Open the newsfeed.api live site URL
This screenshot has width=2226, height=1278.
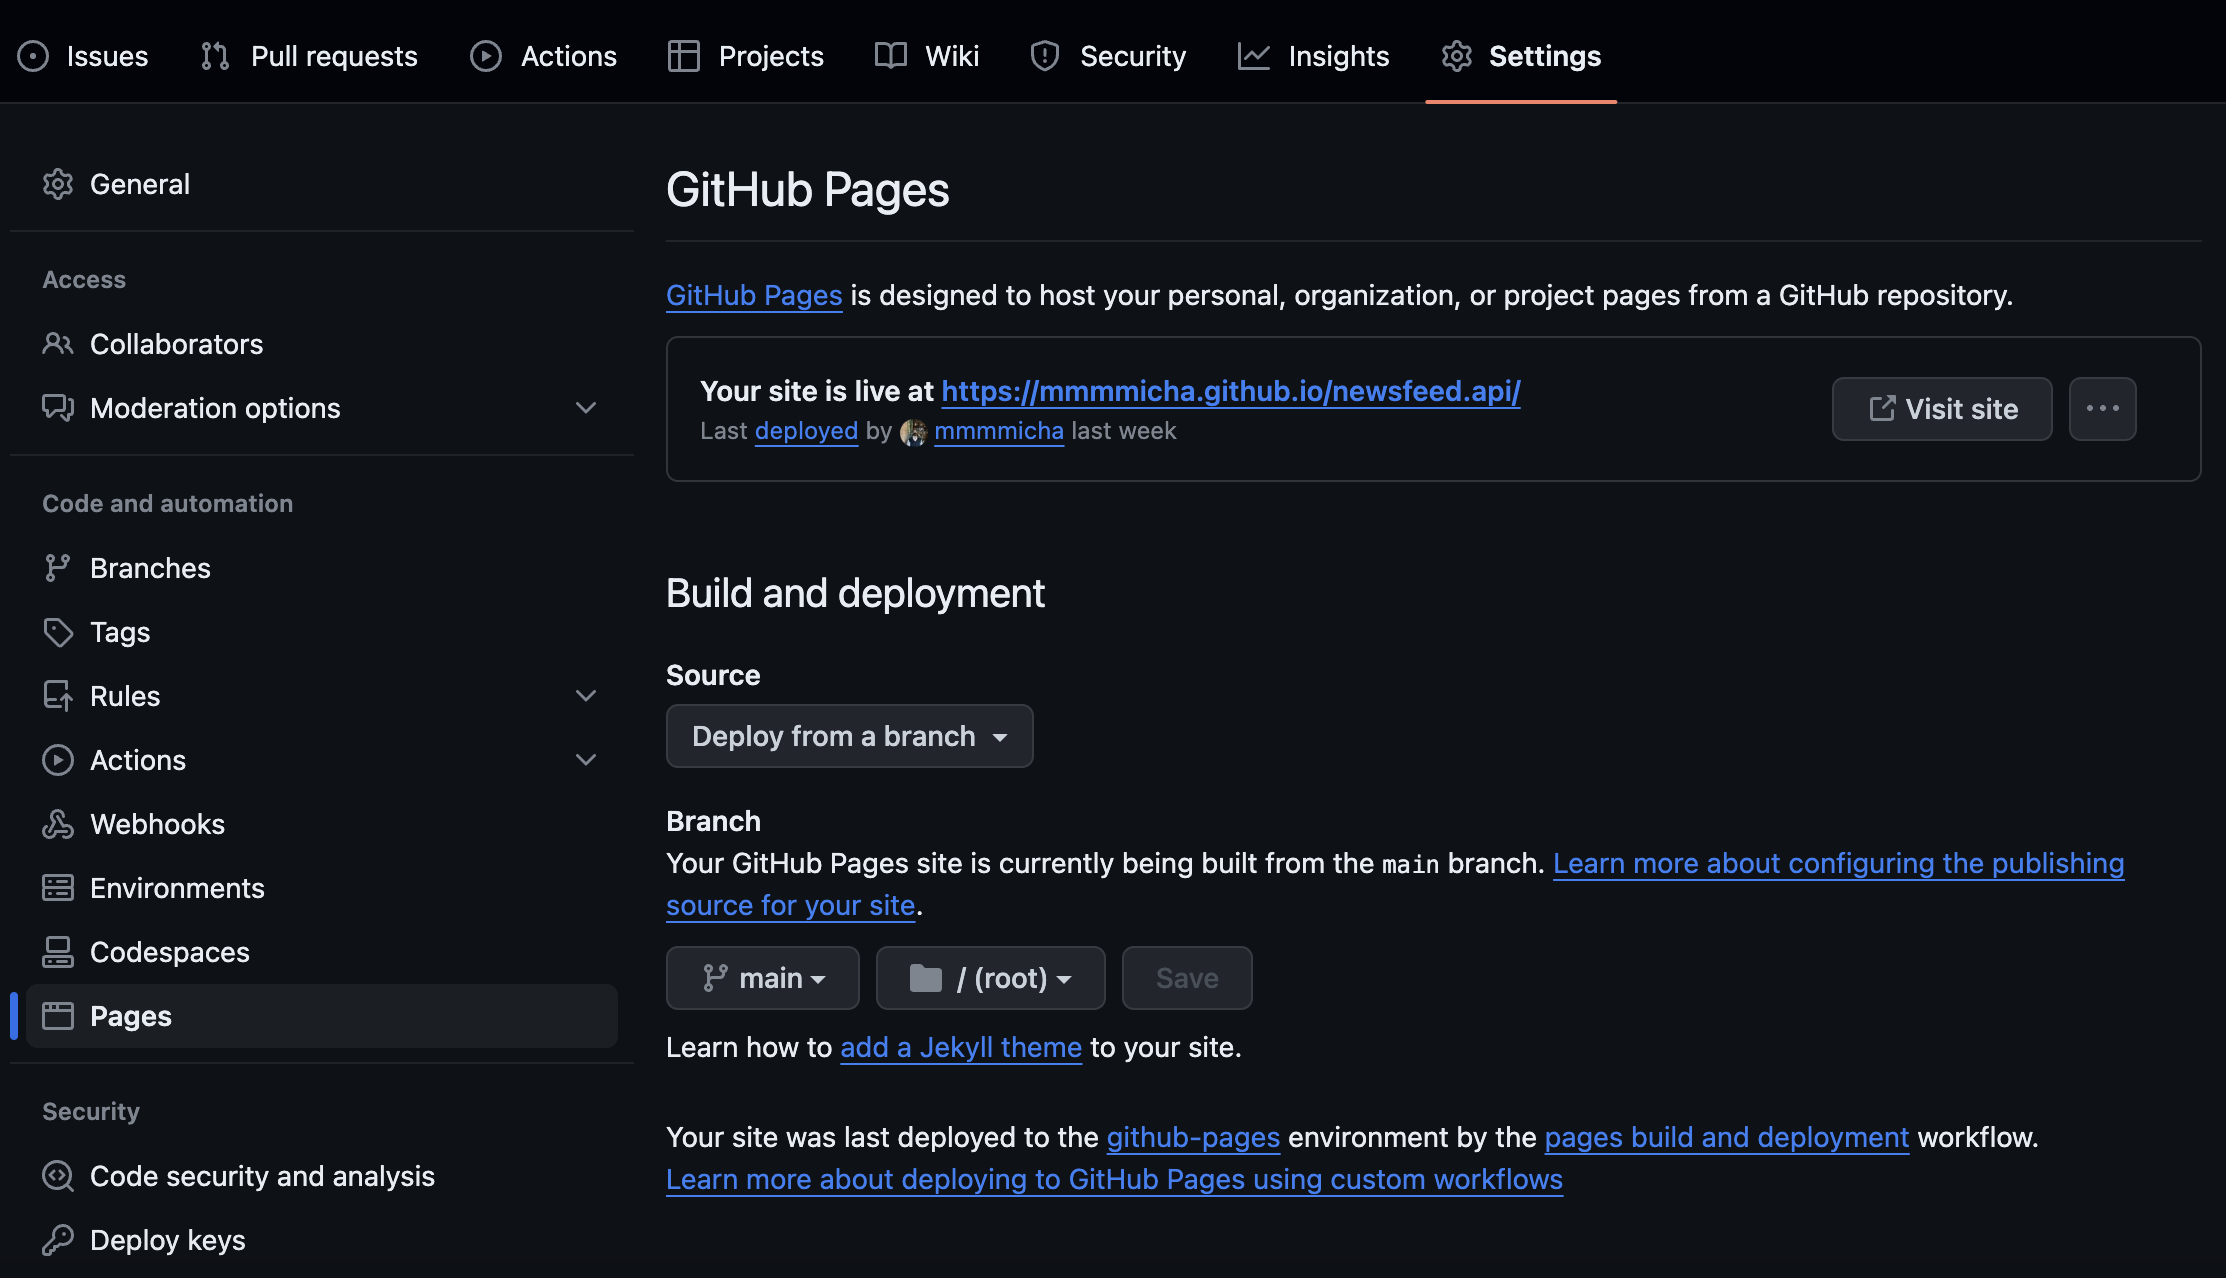(1231, 391)
